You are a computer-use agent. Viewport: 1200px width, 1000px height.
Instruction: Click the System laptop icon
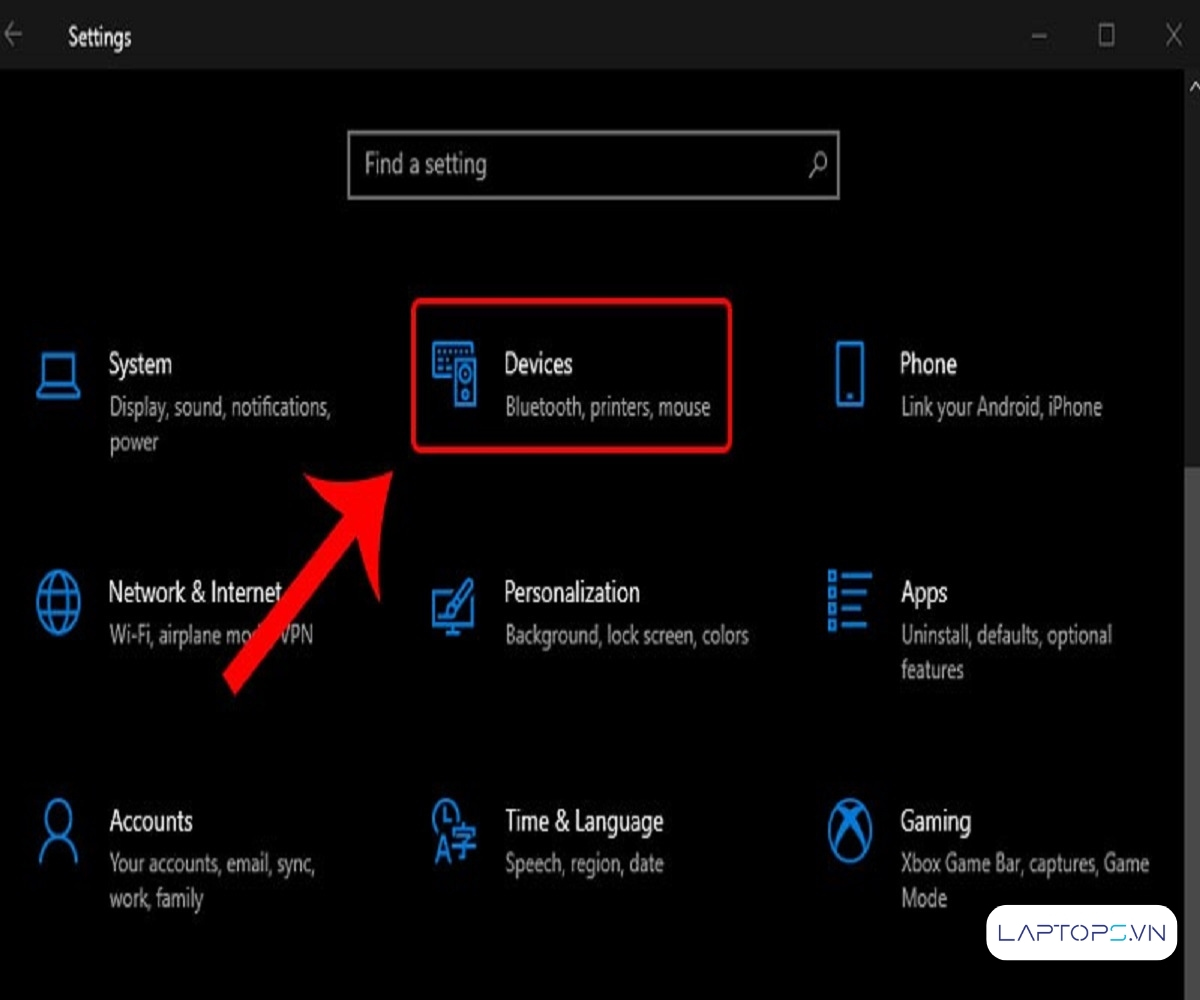[58, 375]
